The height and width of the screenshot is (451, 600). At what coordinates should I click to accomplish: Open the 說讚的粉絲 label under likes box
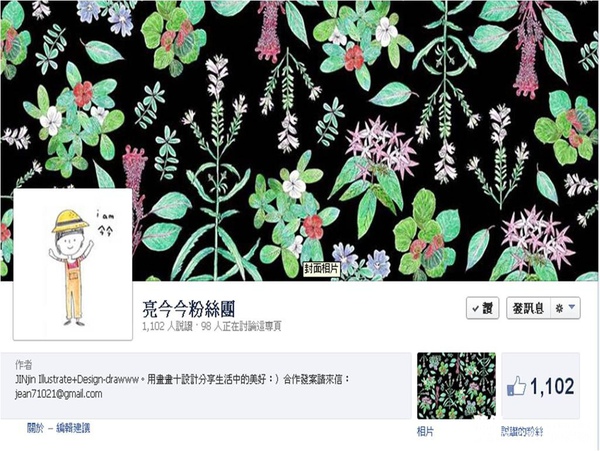[522, 432]
